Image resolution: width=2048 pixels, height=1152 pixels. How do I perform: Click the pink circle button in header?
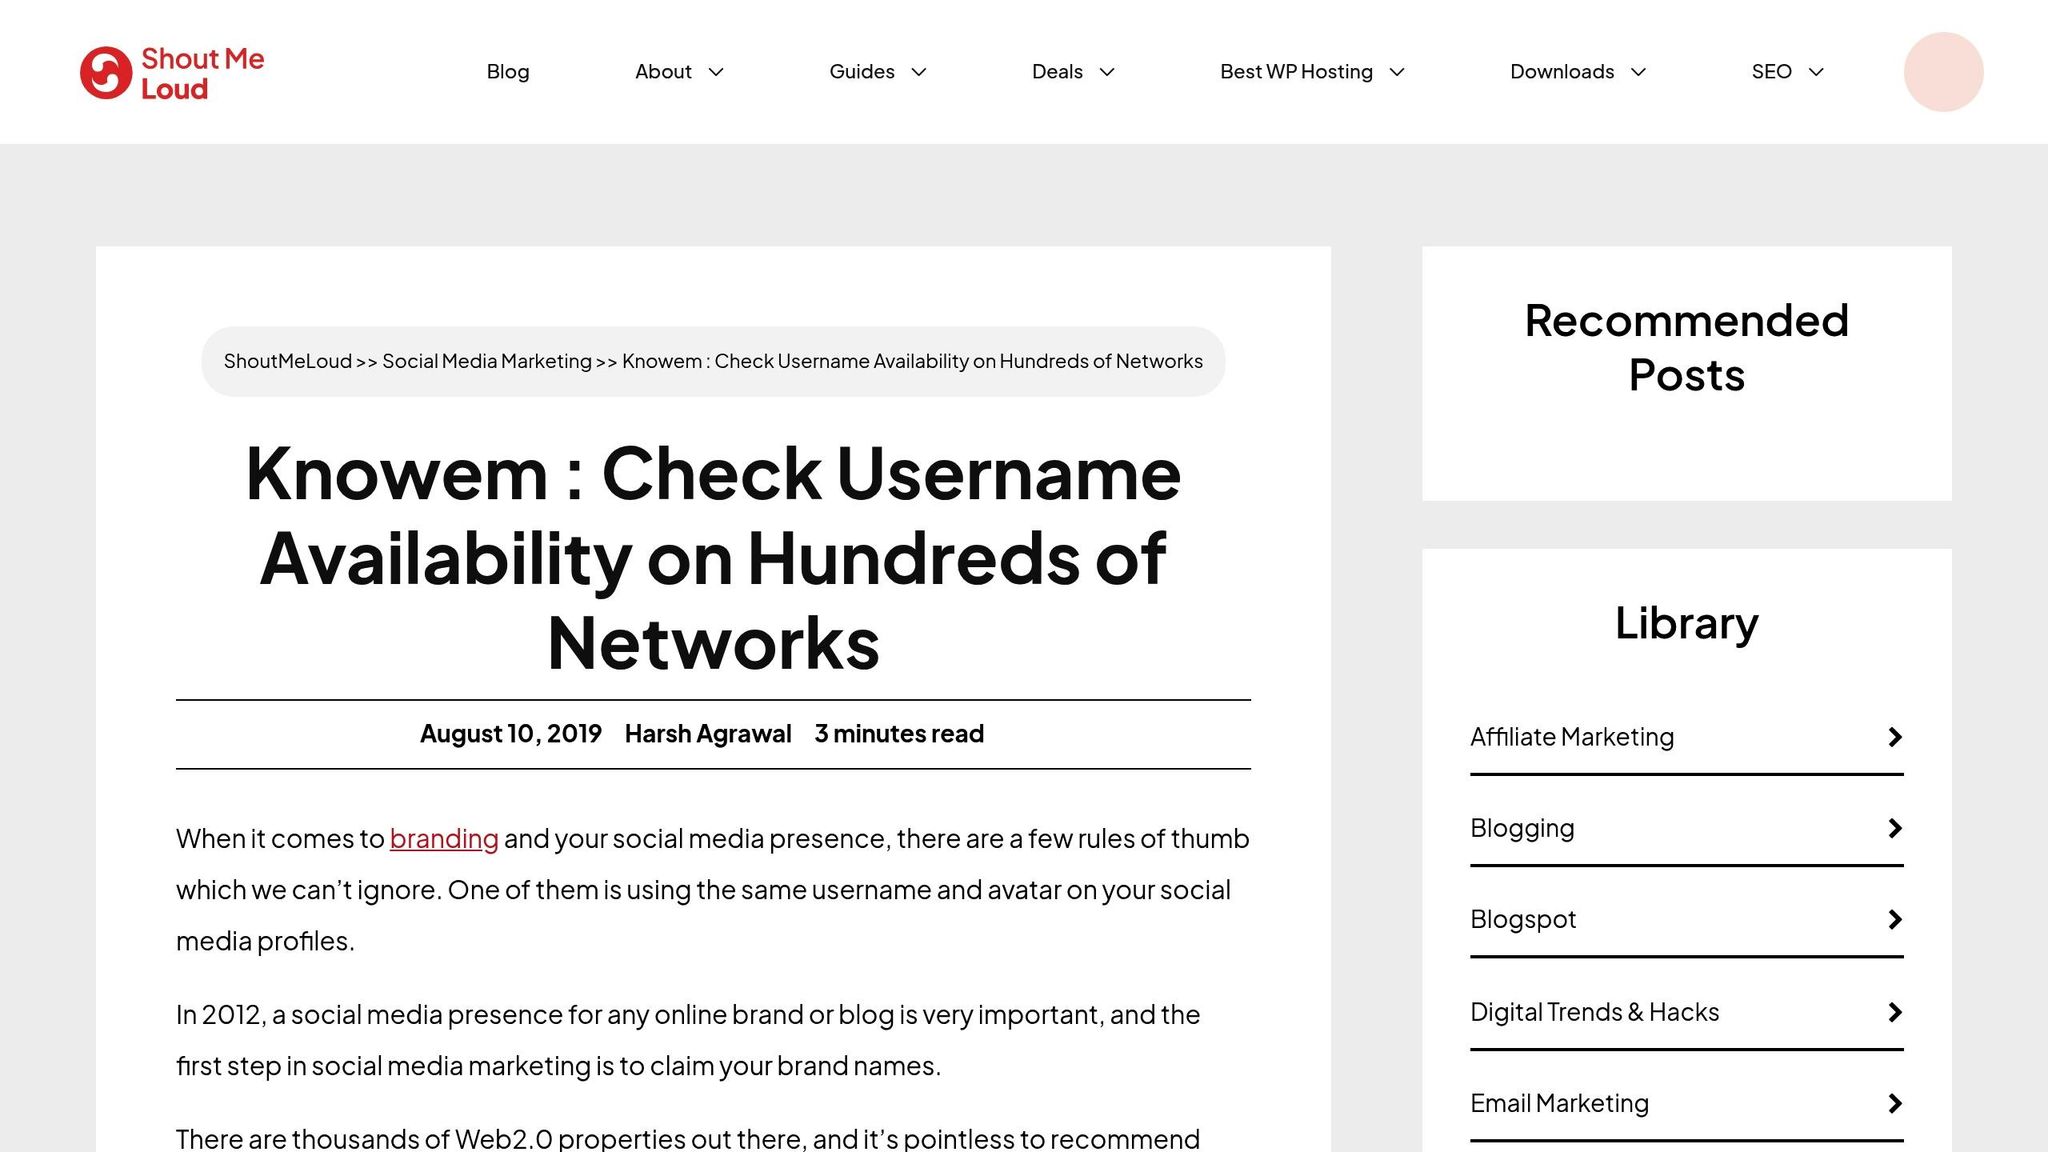pos(1942,72)
